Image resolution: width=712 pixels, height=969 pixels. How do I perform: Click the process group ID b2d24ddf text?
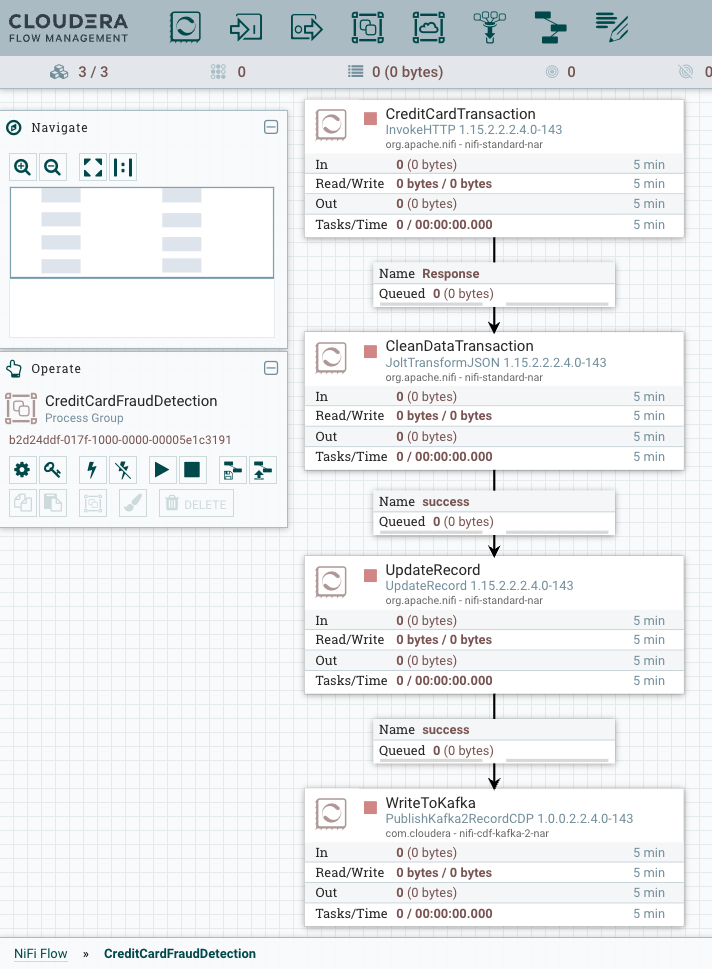pyautogui.click(x=120, y=440)
